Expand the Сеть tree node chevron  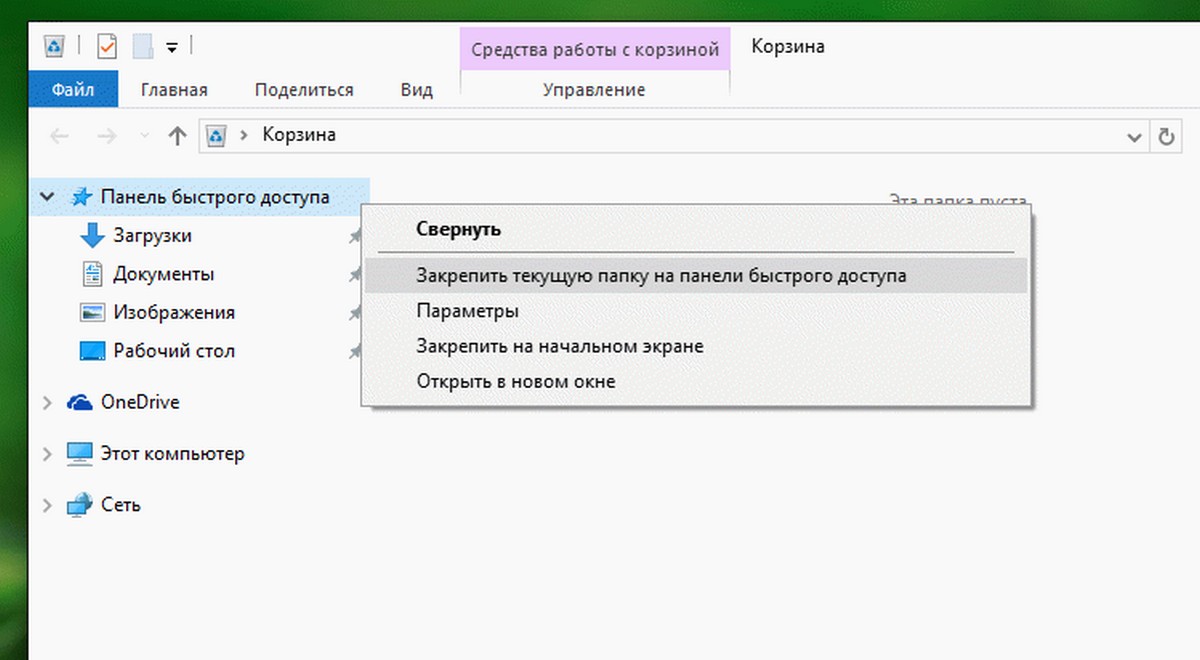46,506
